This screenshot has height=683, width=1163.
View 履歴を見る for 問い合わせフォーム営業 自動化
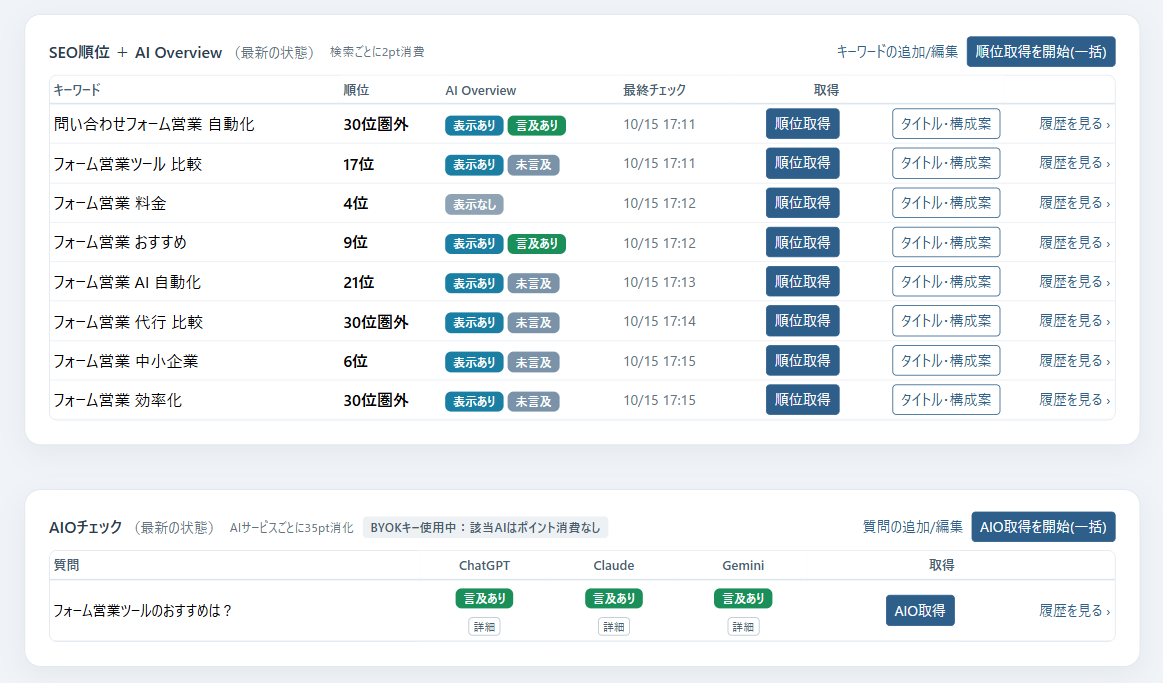point(1074,124)
